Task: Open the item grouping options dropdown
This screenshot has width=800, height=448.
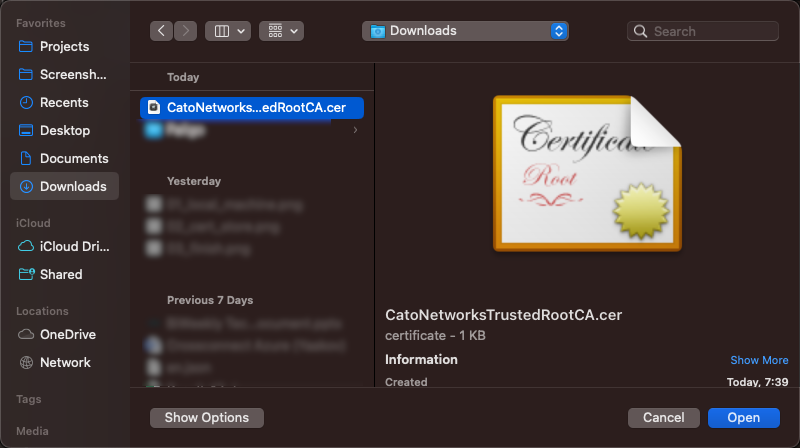Action: (x=281, y=31)
